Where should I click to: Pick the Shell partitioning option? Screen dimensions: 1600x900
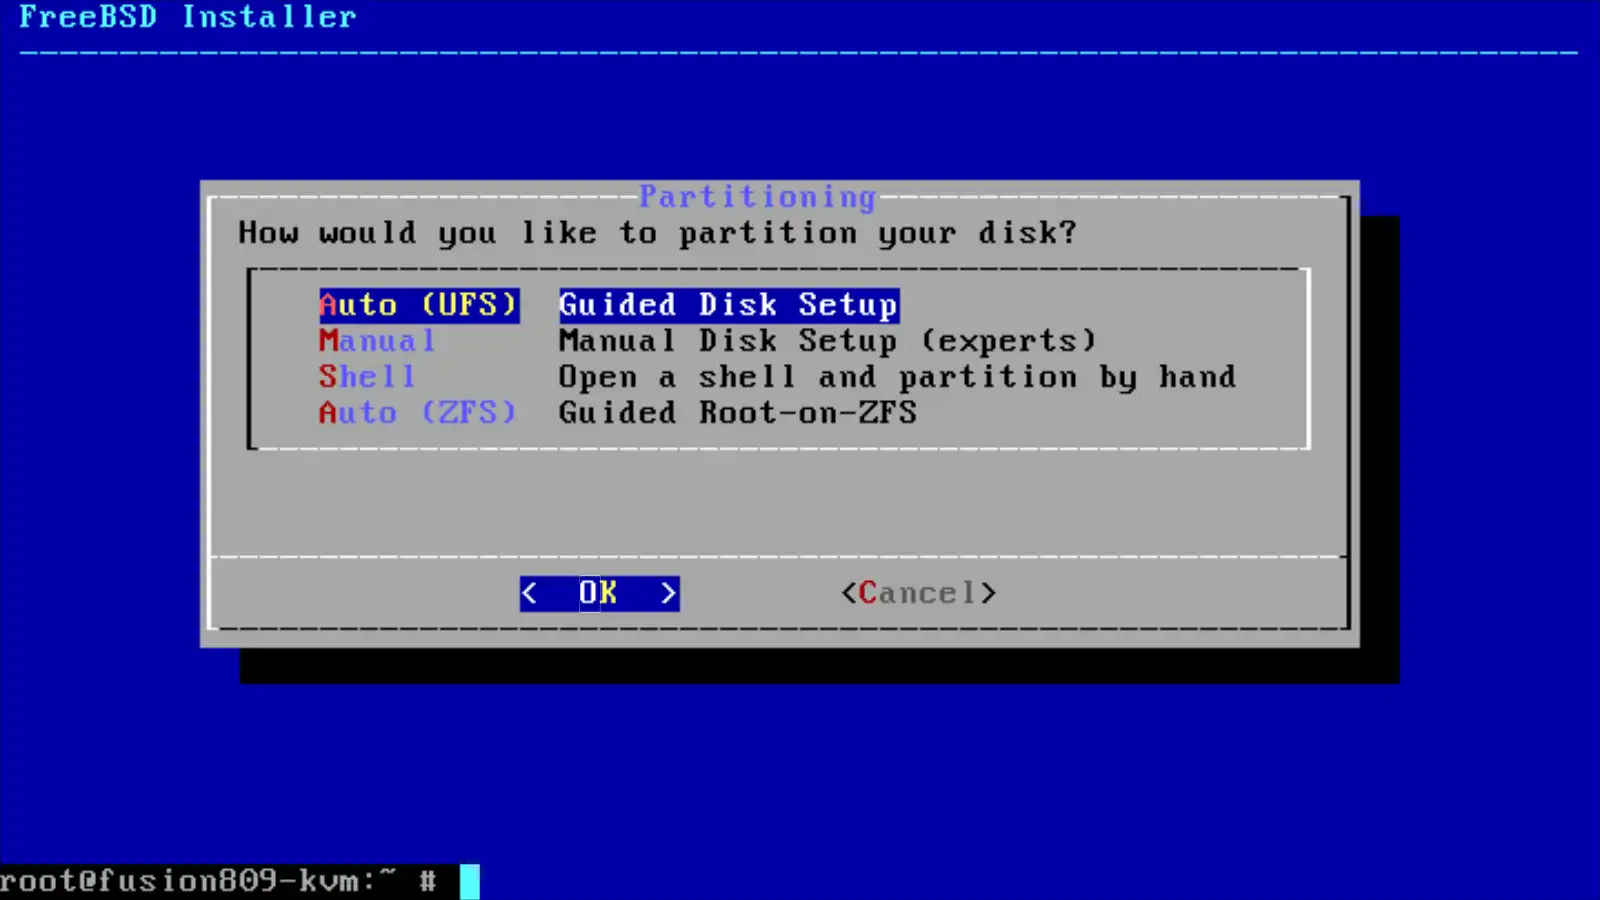367,377
